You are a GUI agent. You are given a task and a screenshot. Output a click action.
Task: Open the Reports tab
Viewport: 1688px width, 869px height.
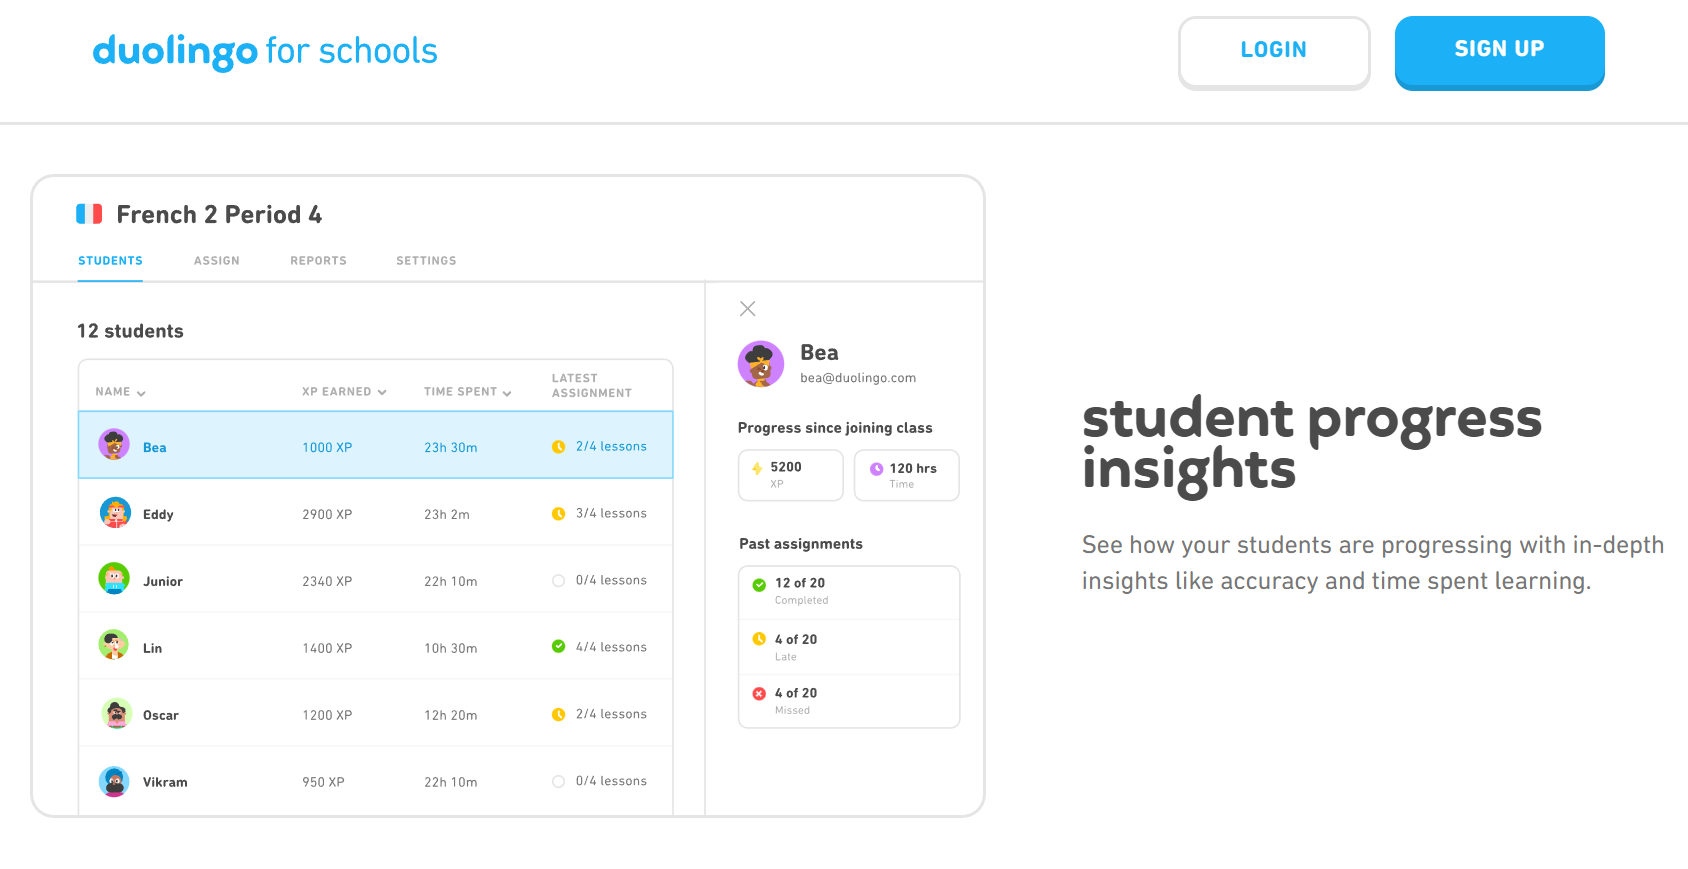click(318, 261)
